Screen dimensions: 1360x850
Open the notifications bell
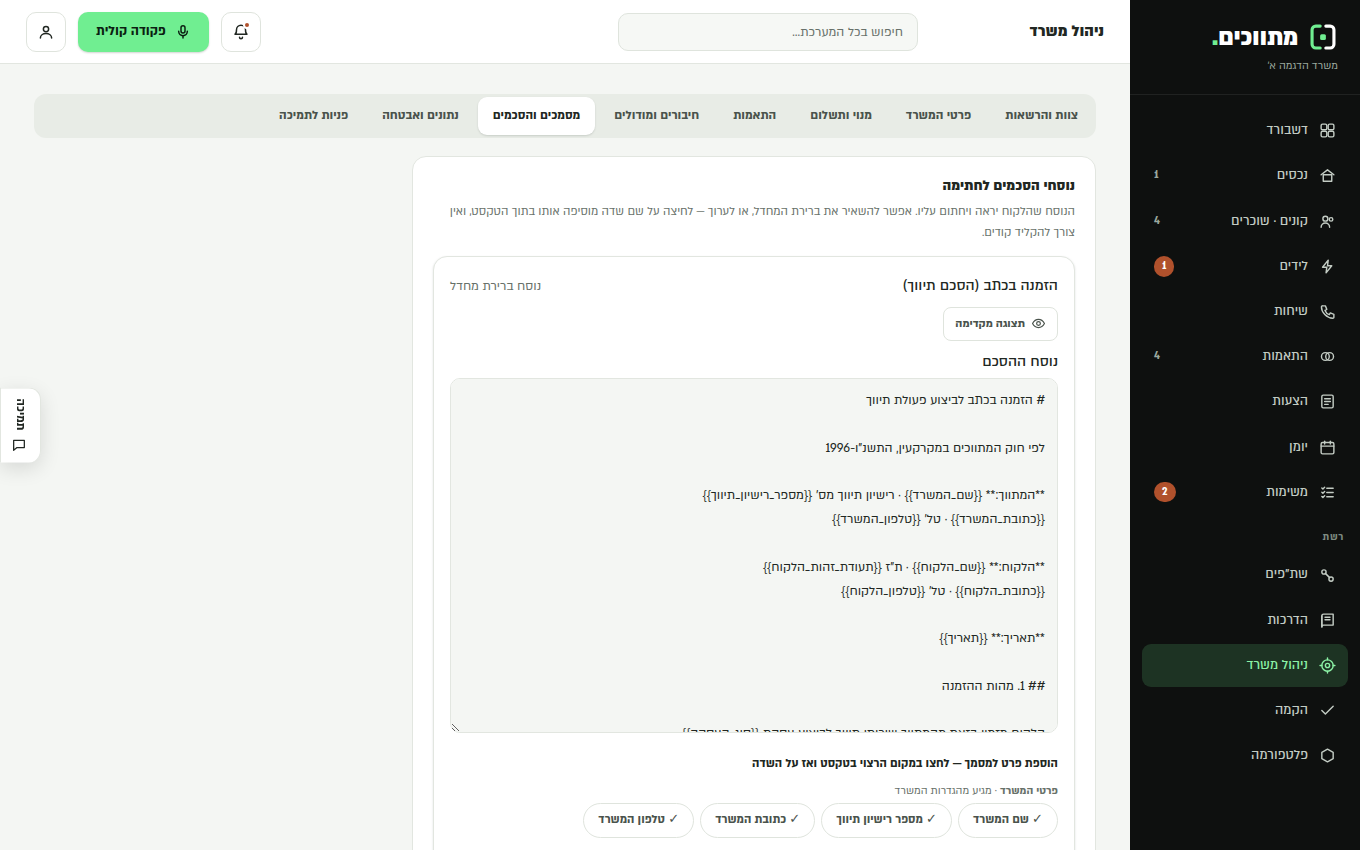tap(241, 32)
